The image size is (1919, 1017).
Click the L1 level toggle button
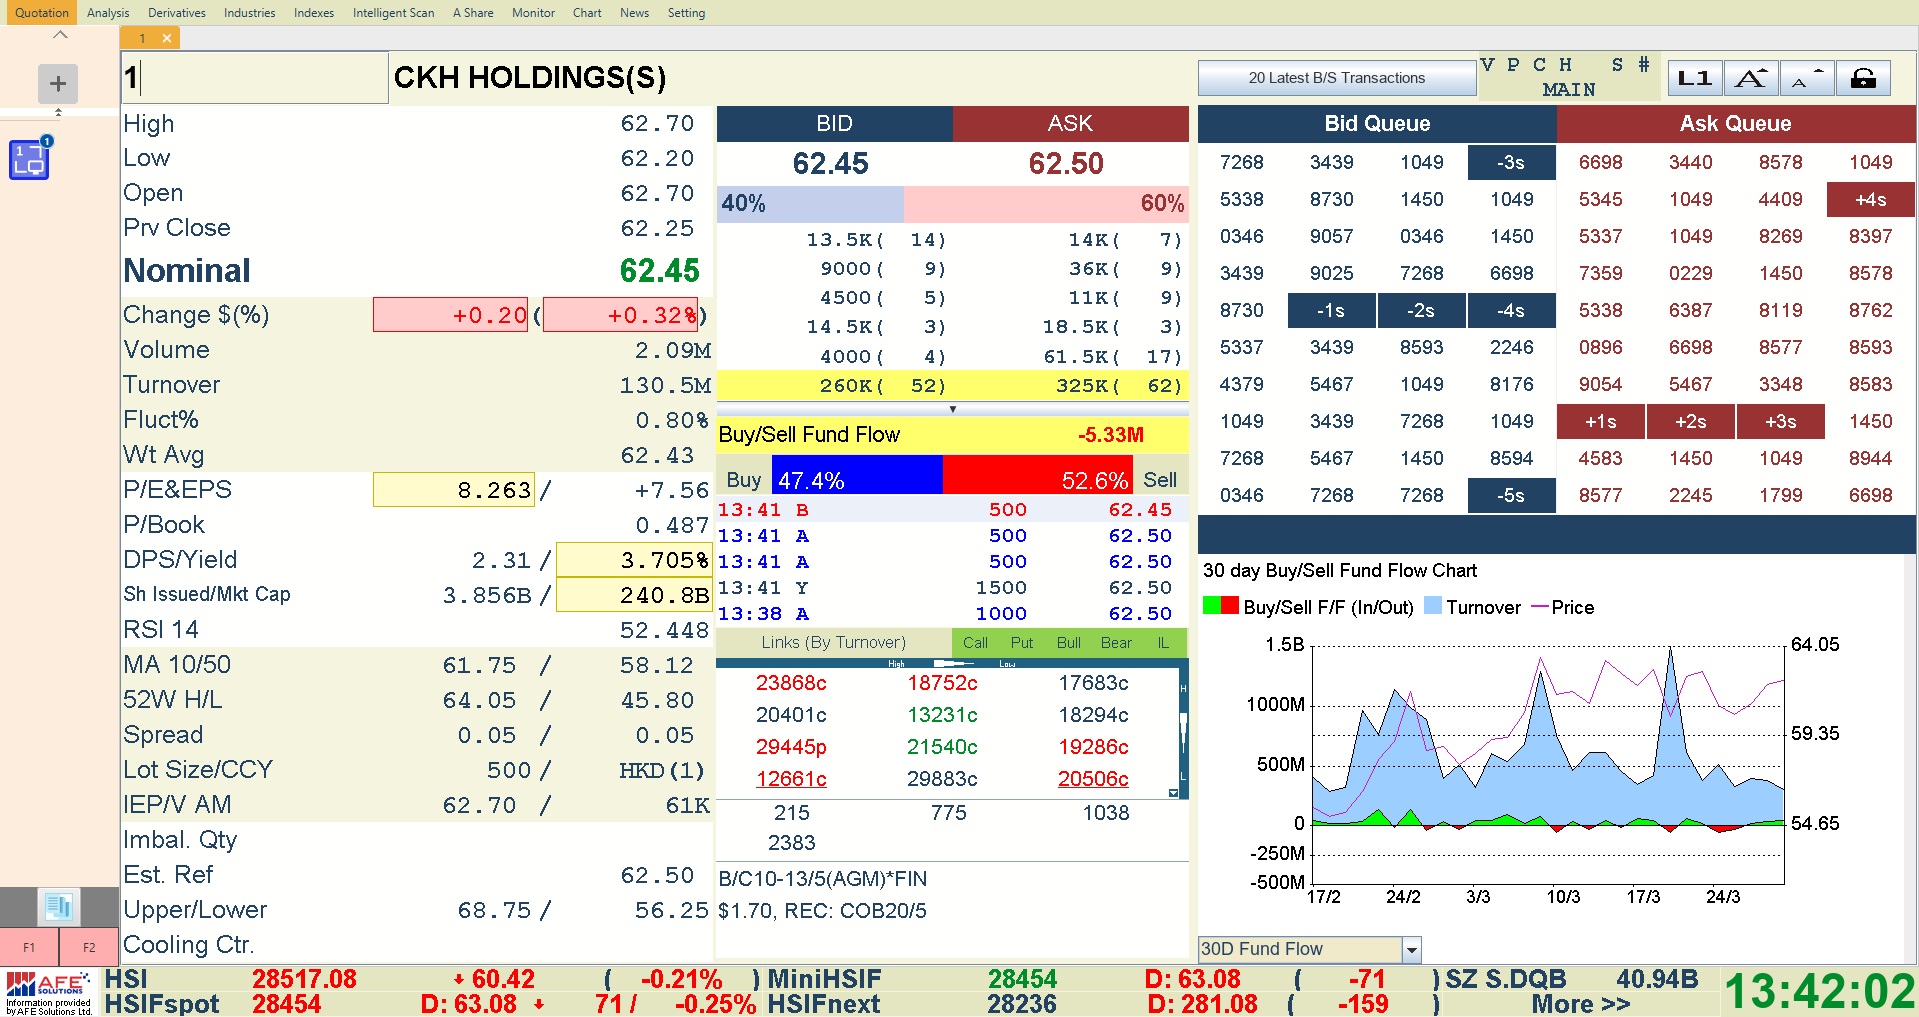pos(1694,78)
